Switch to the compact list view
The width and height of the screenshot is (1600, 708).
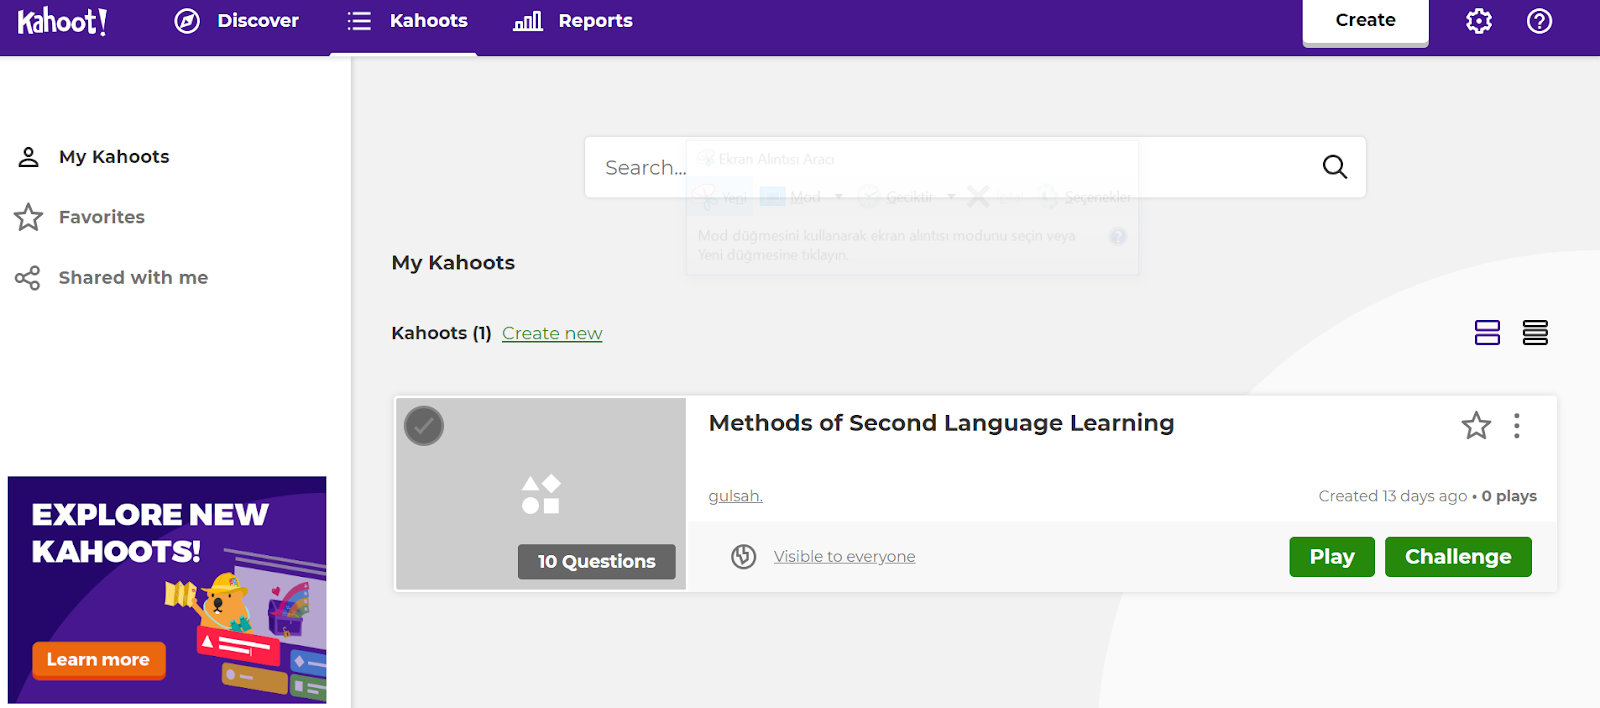[x=1535, y=333]
